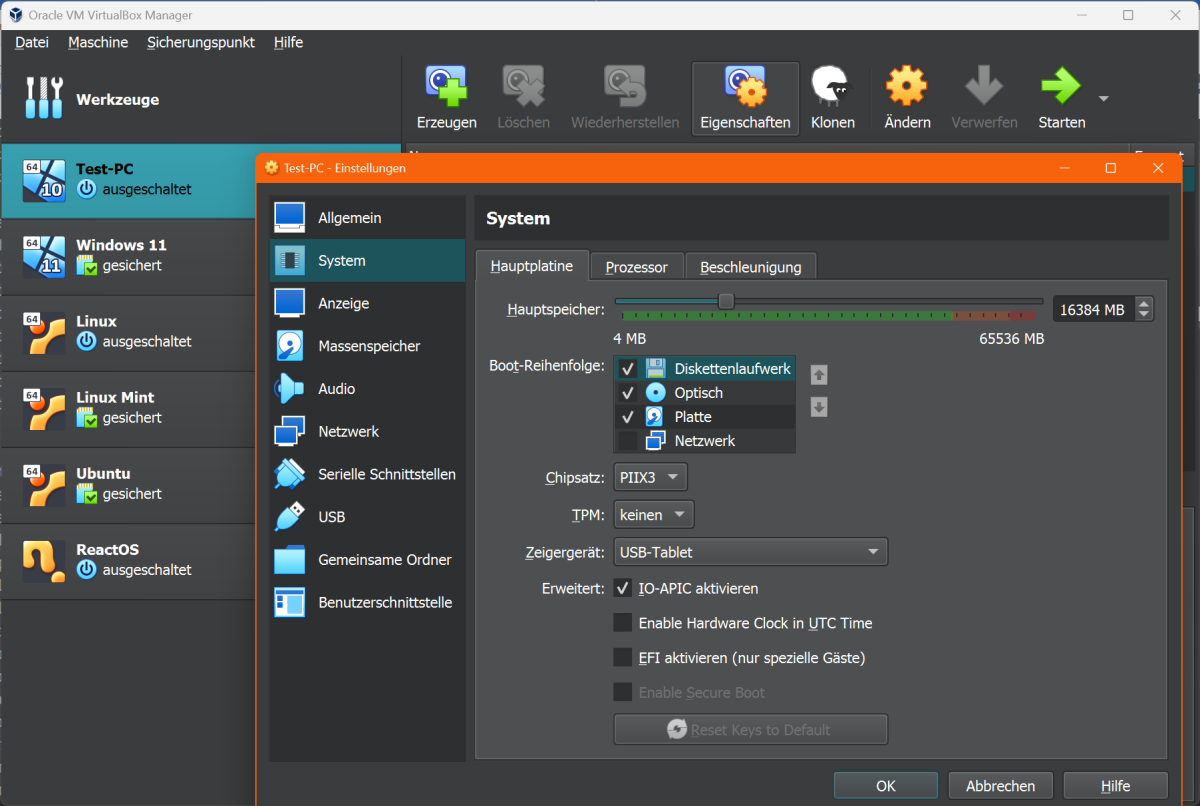Click the Erzeugen snapshot toolbar icon
Viewport: 1200px width, 806px height.
click(x=446, y=86)
